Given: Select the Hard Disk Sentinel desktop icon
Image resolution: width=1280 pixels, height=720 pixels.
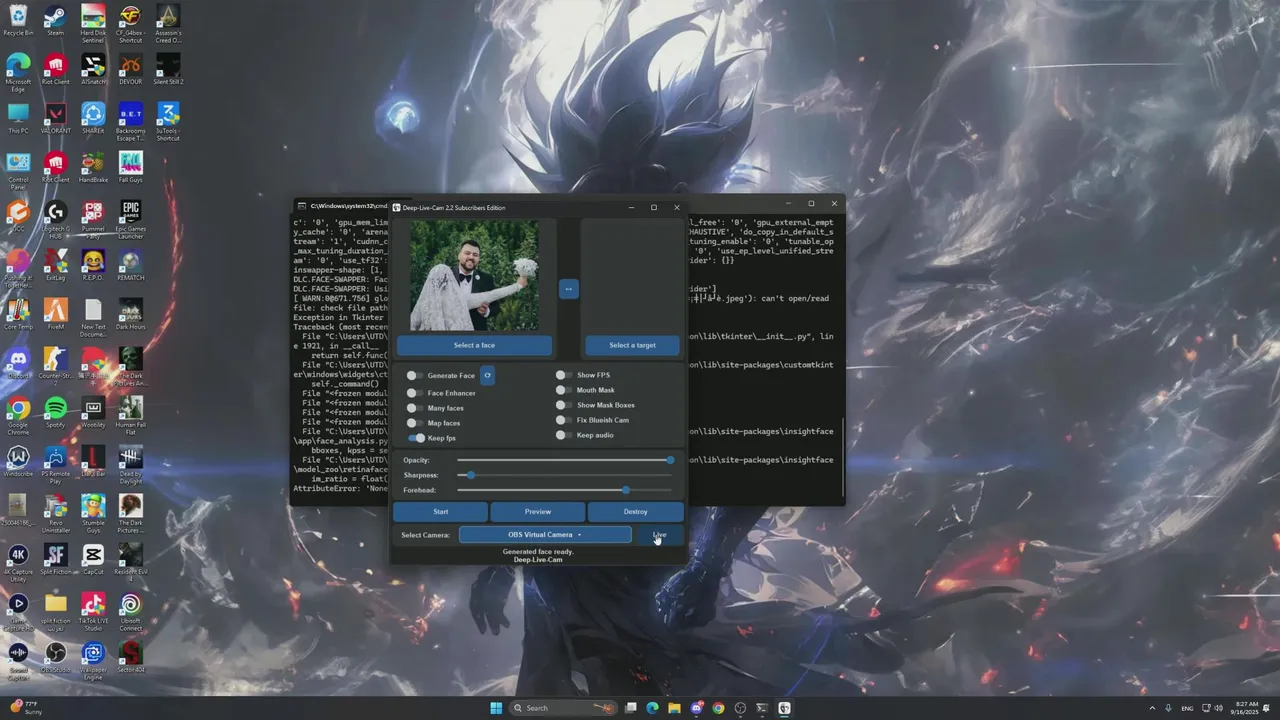Looking at the screenshot, I should pyautogui.click(x=93, y=23).
